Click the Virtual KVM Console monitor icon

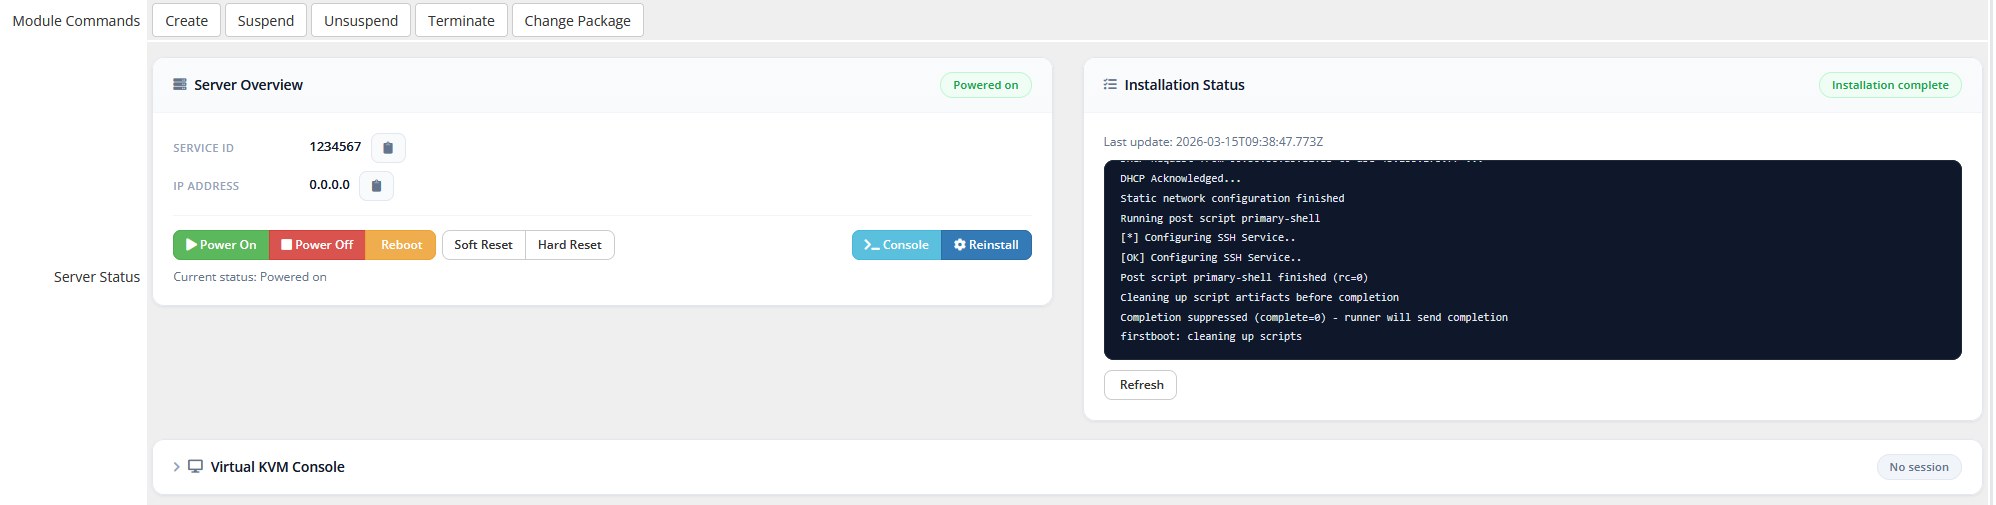tap(195, 466)
